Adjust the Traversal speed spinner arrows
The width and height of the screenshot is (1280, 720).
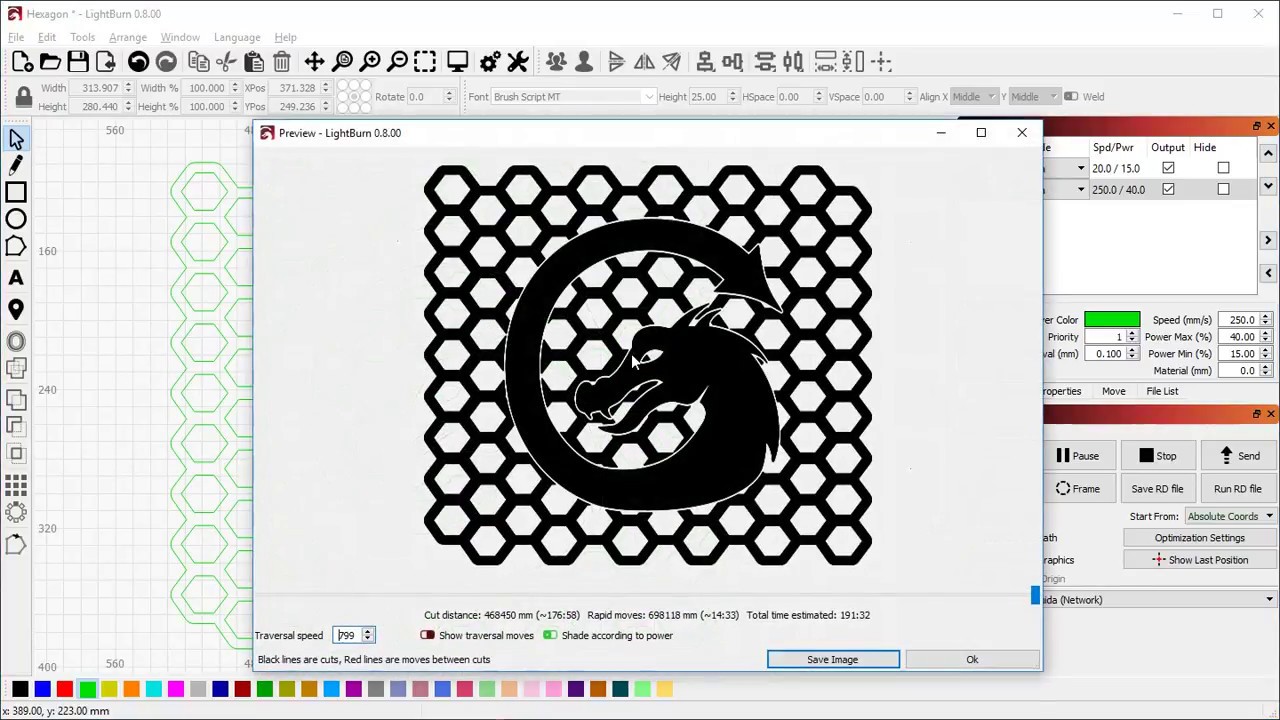click(x=368, y=635)
